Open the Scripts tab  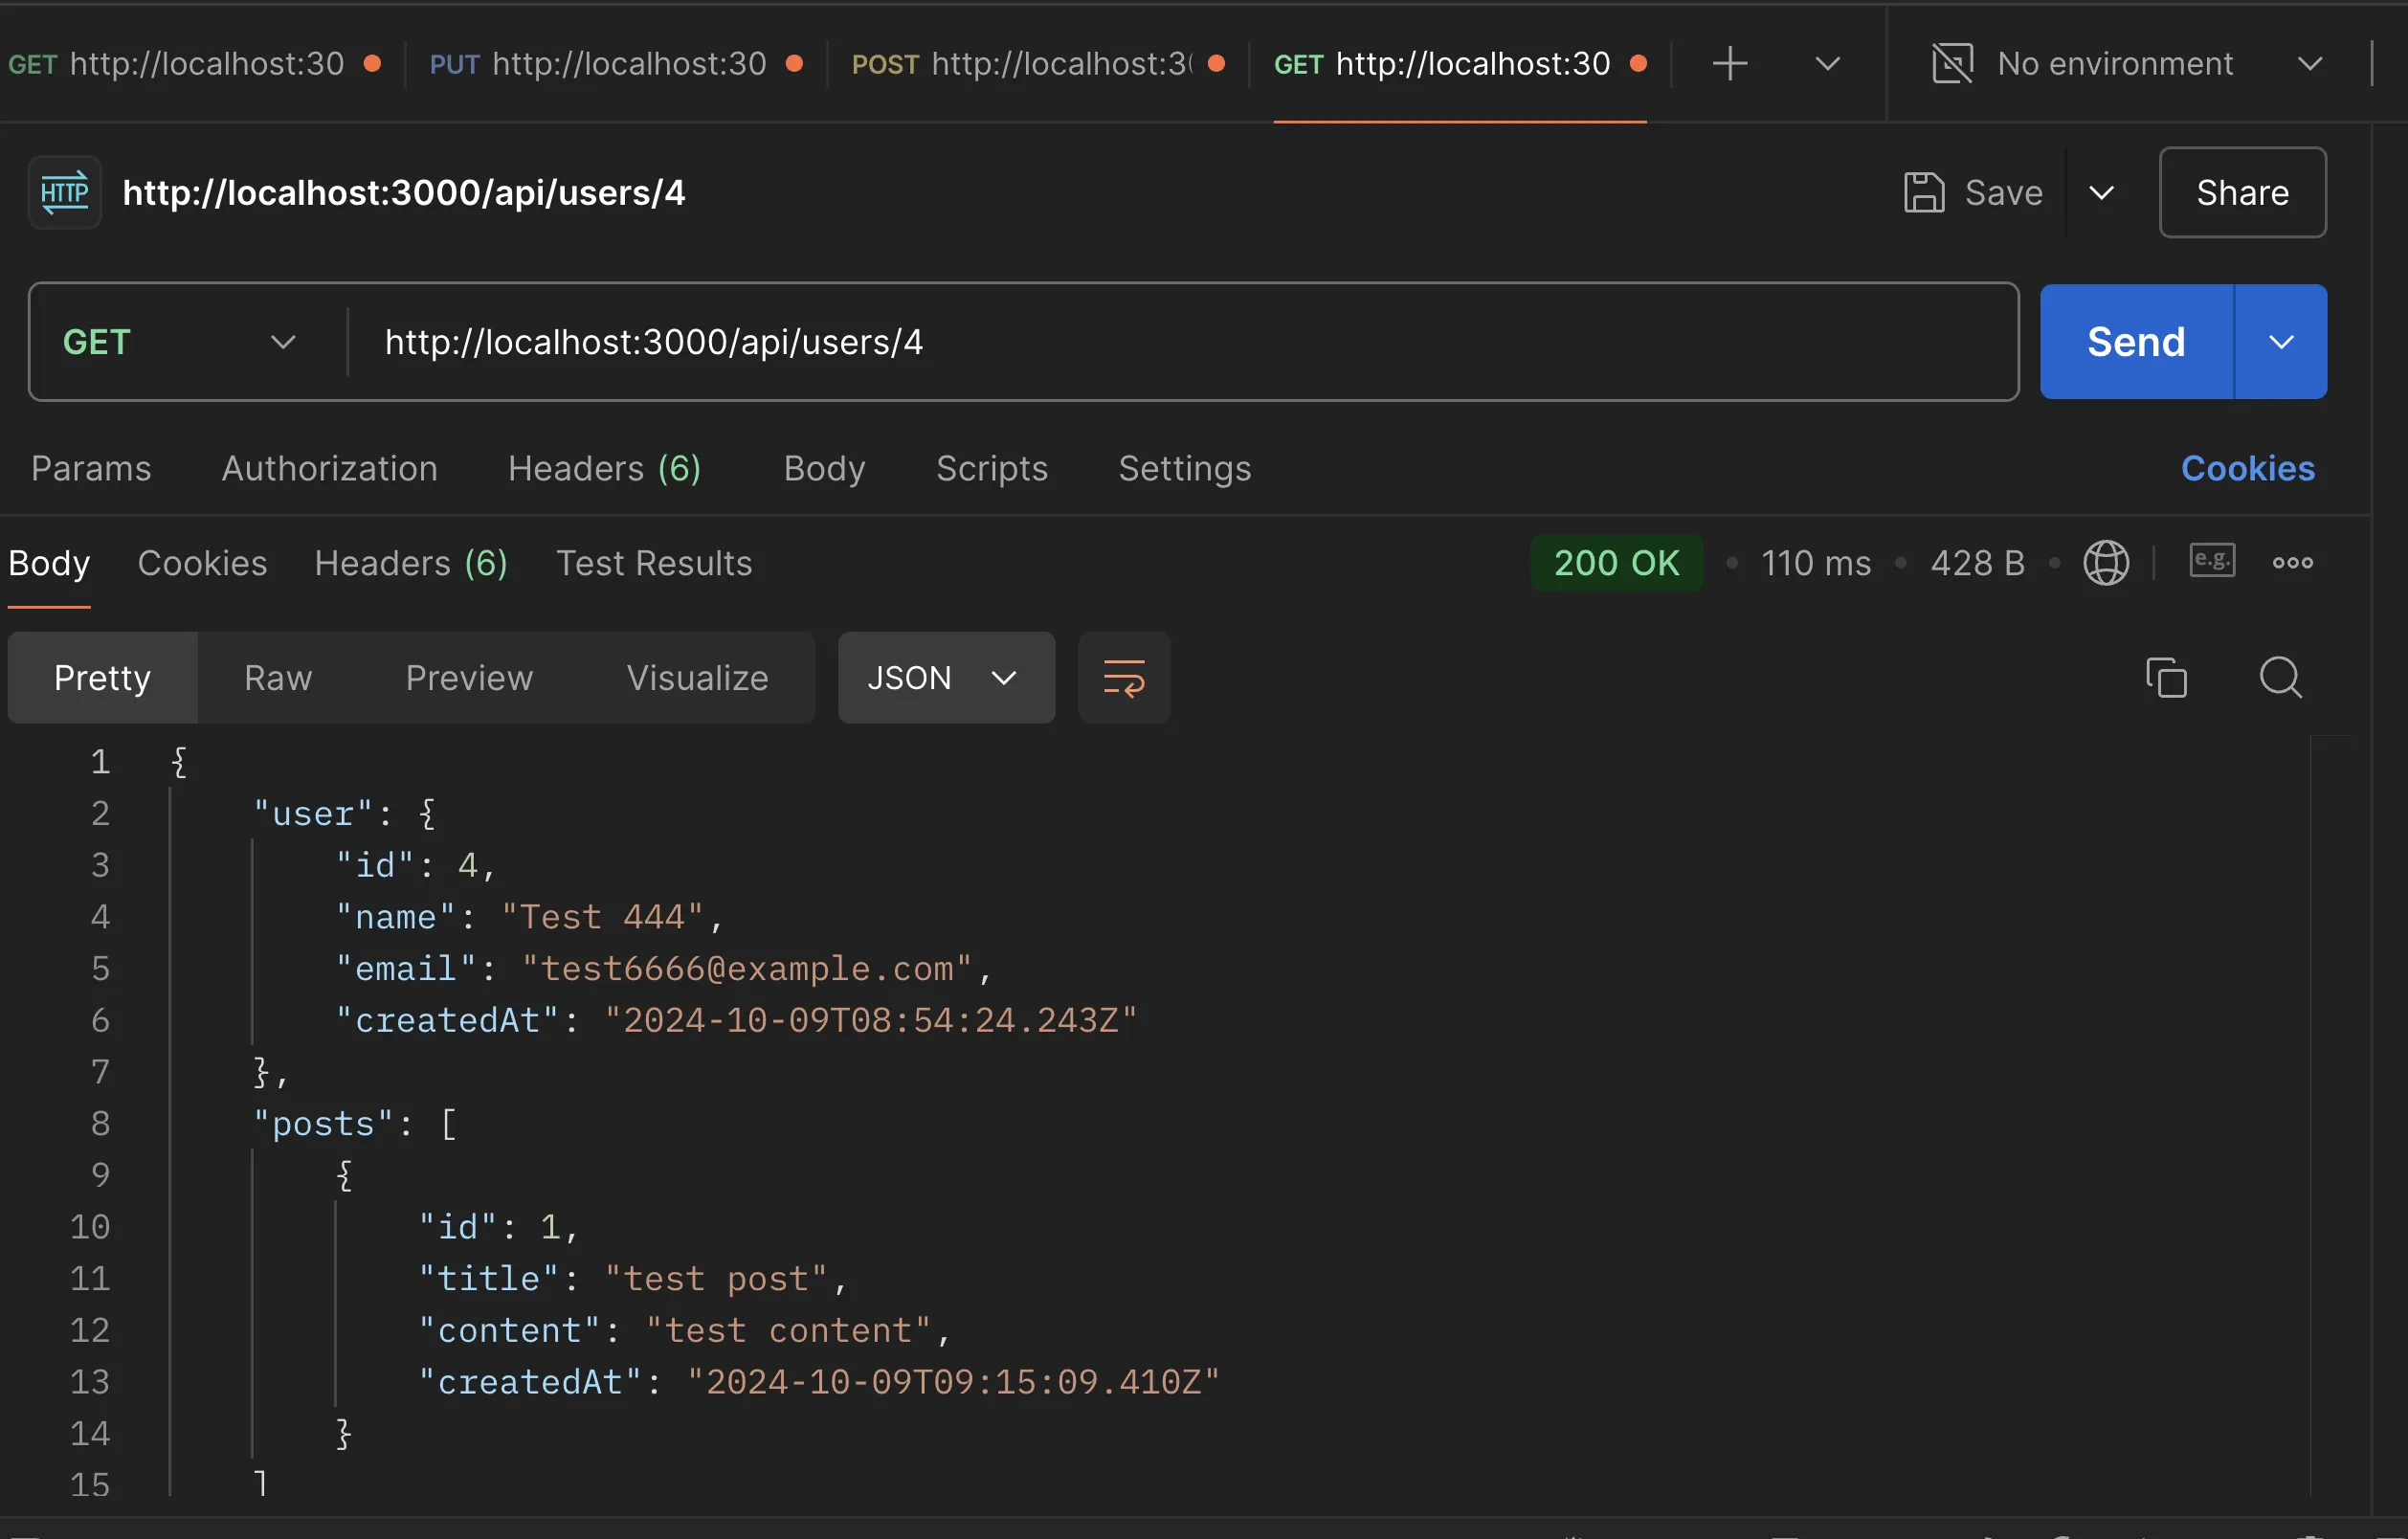point(992,468)
